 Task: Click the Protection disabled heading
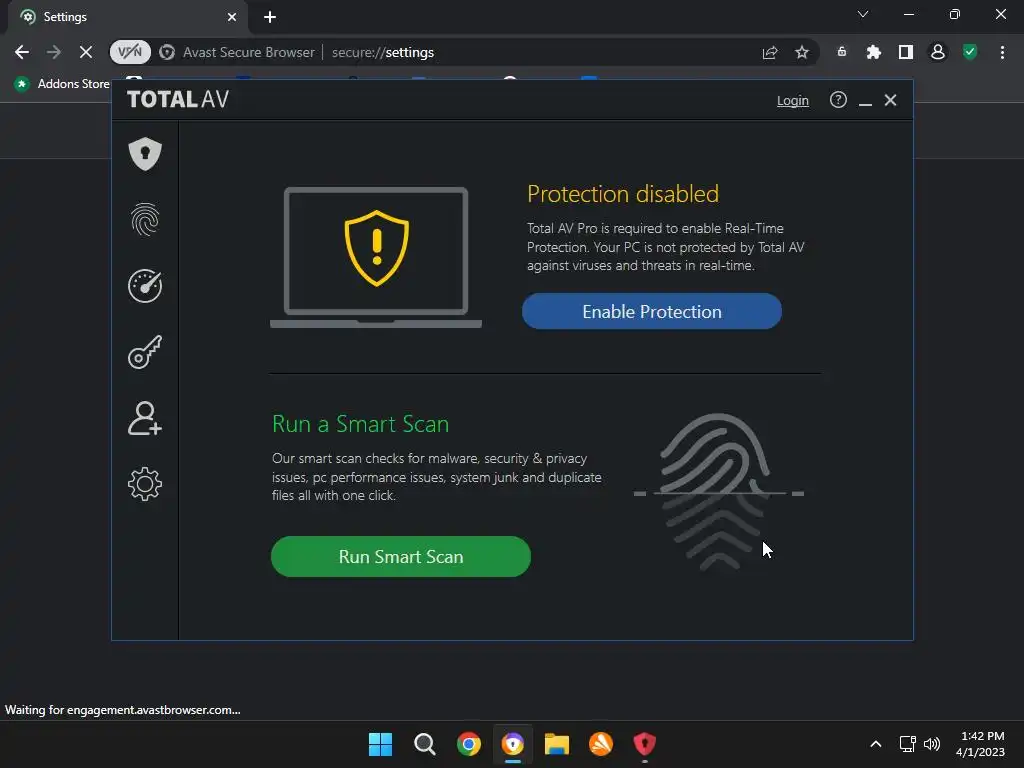point(623,194)
